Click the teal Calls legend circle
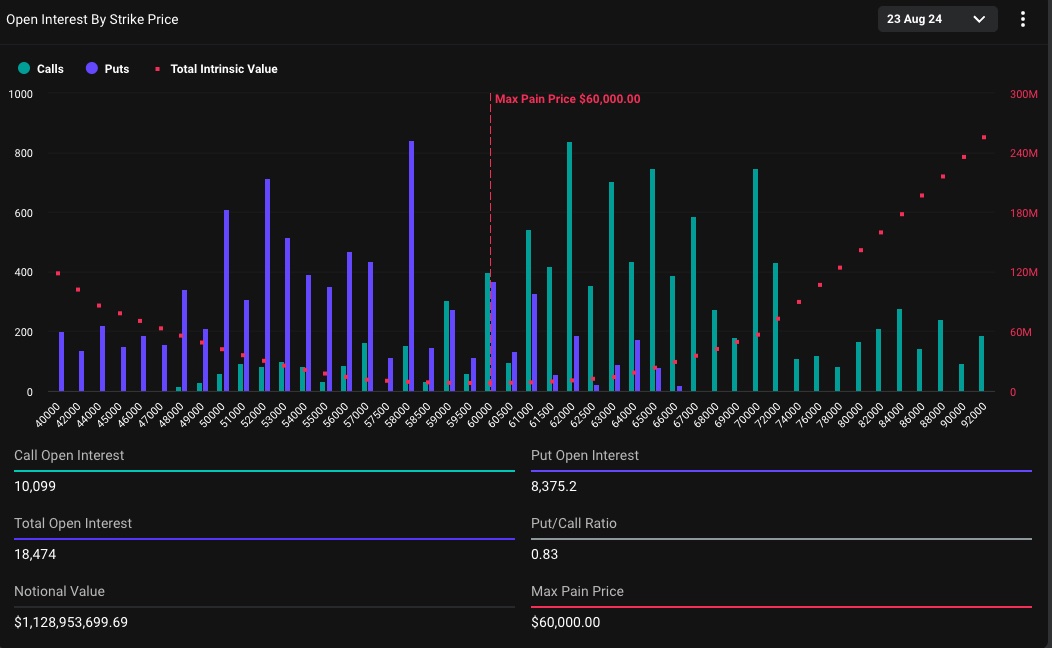This screenshot has width=1052, height=648. tap(24, 69)
